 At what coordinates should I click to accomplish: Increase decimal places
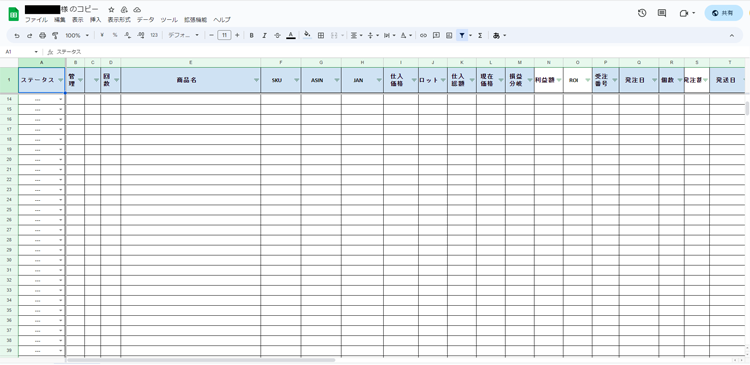pyautogui.click(x=141, y=35)
